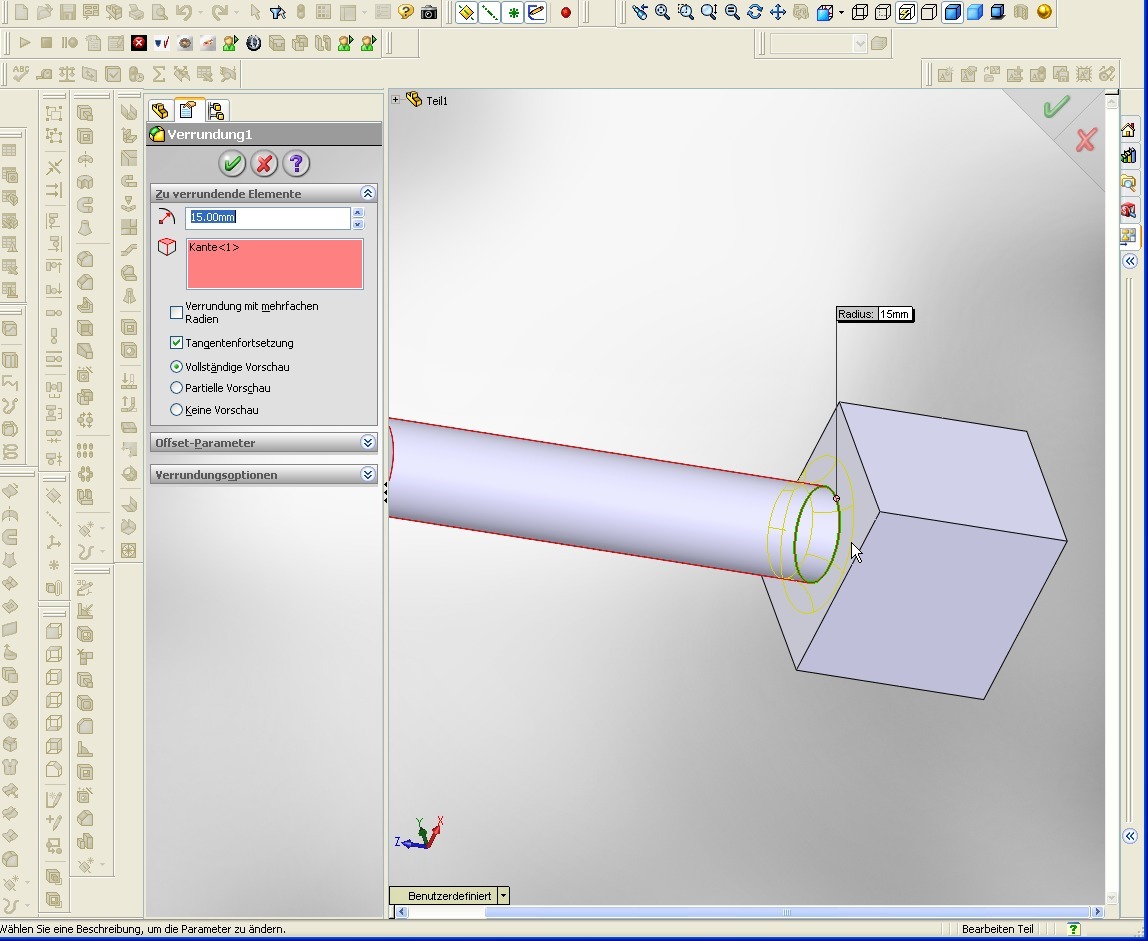This screenshot has width=1148, height=941.
Task: Click the red record macro button
Action: coord(566,13)
